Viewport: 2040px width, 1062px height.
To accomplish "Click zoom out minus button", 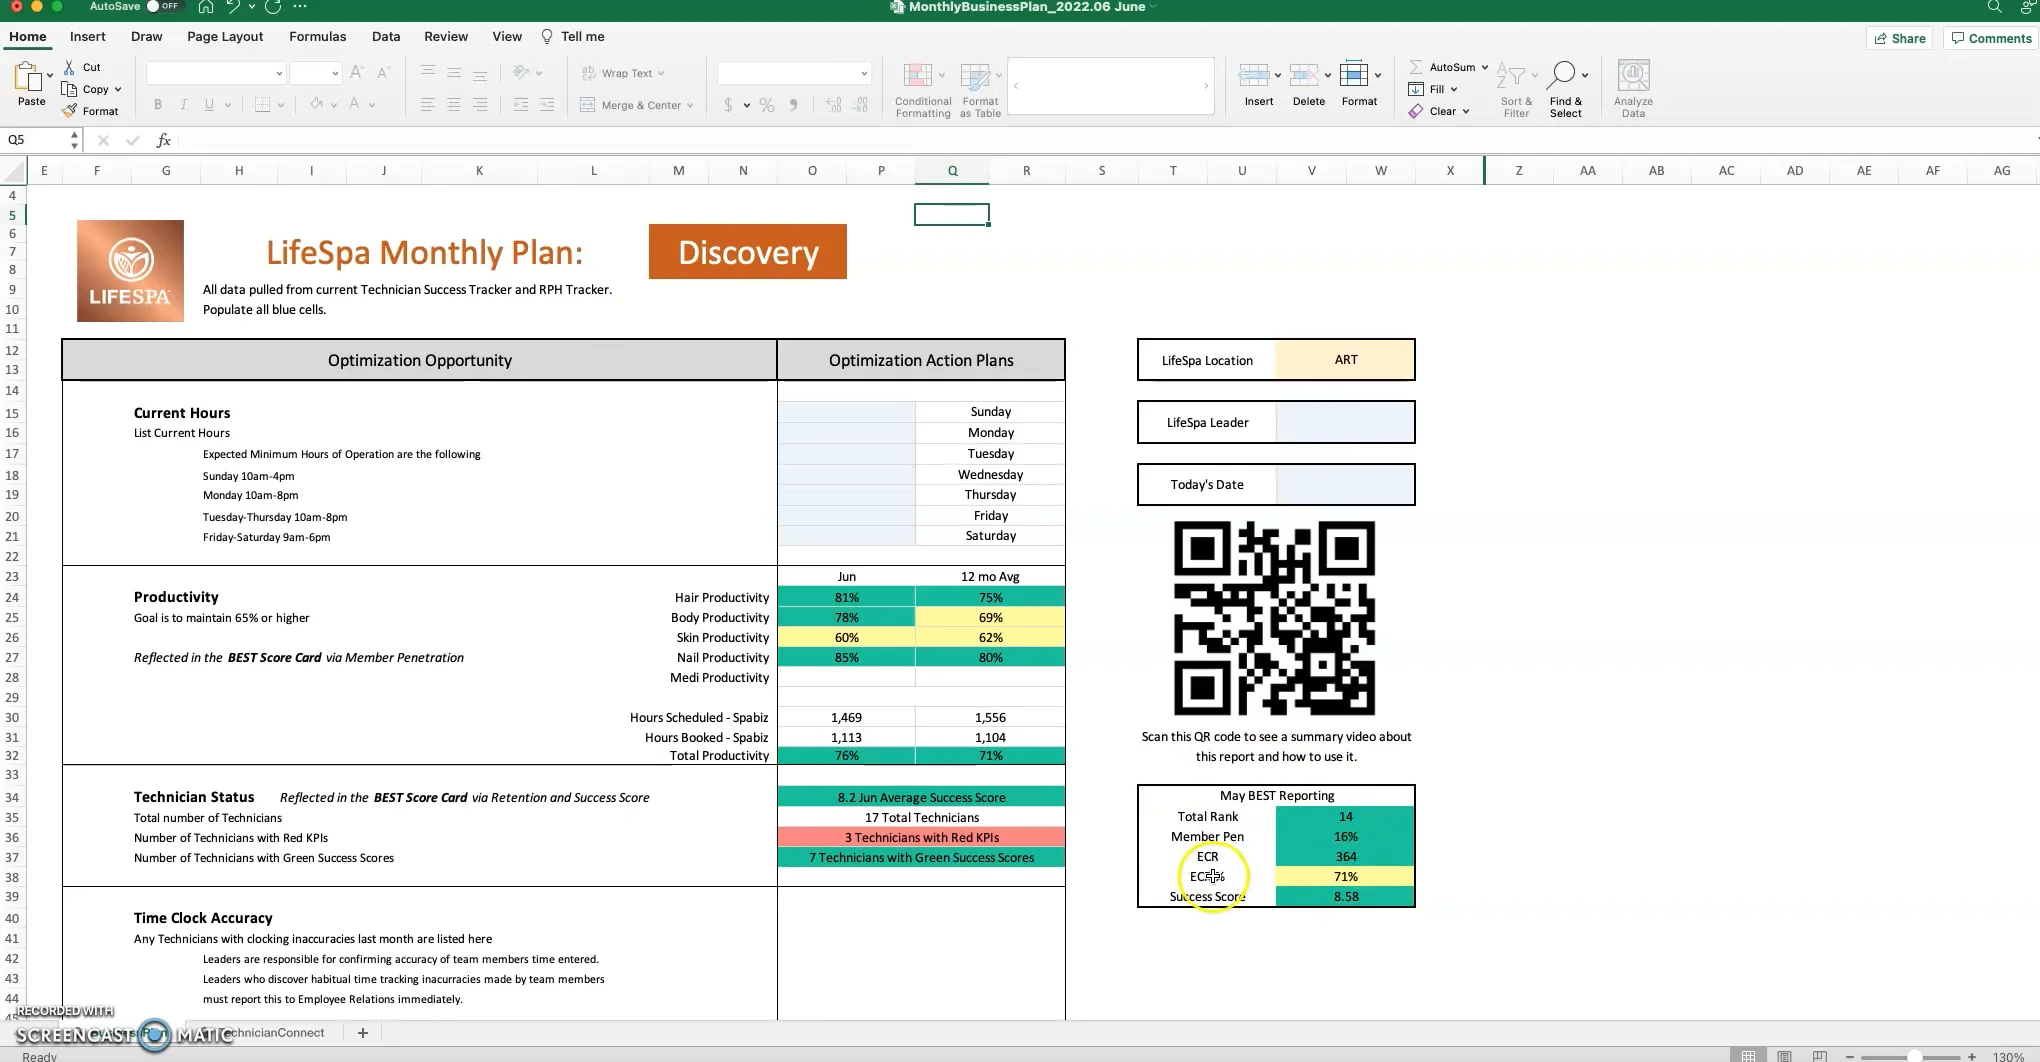I will [x=1850, y=1056].
